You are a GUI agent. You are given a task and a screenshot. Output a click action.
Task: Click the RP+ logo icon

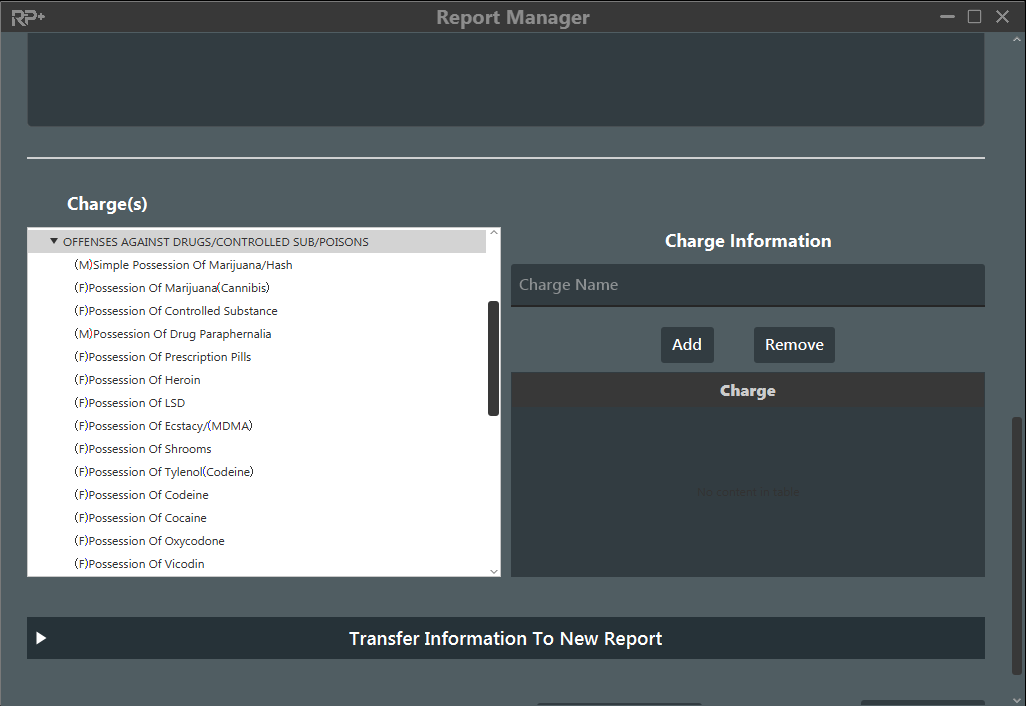pos(28,17)
